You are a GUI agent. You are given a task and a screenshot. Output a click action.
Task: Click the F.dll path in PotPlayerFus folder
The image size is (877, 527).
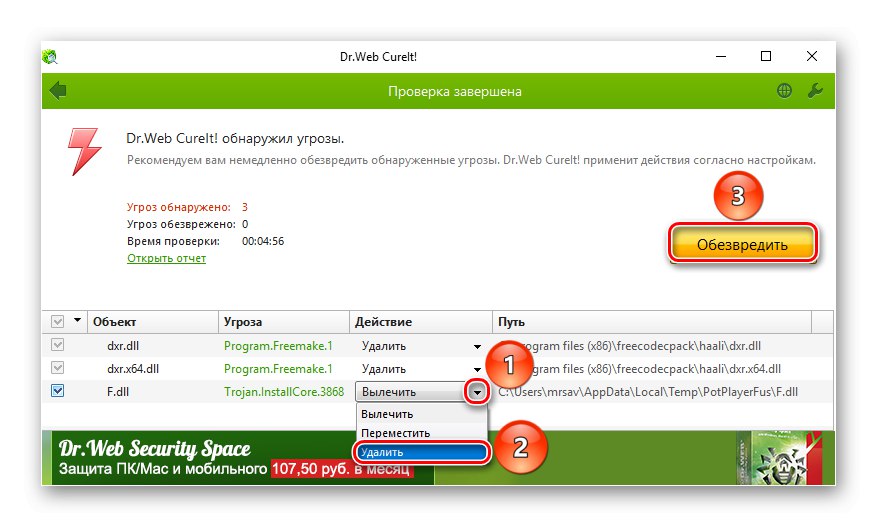click(x=648, y=392)
